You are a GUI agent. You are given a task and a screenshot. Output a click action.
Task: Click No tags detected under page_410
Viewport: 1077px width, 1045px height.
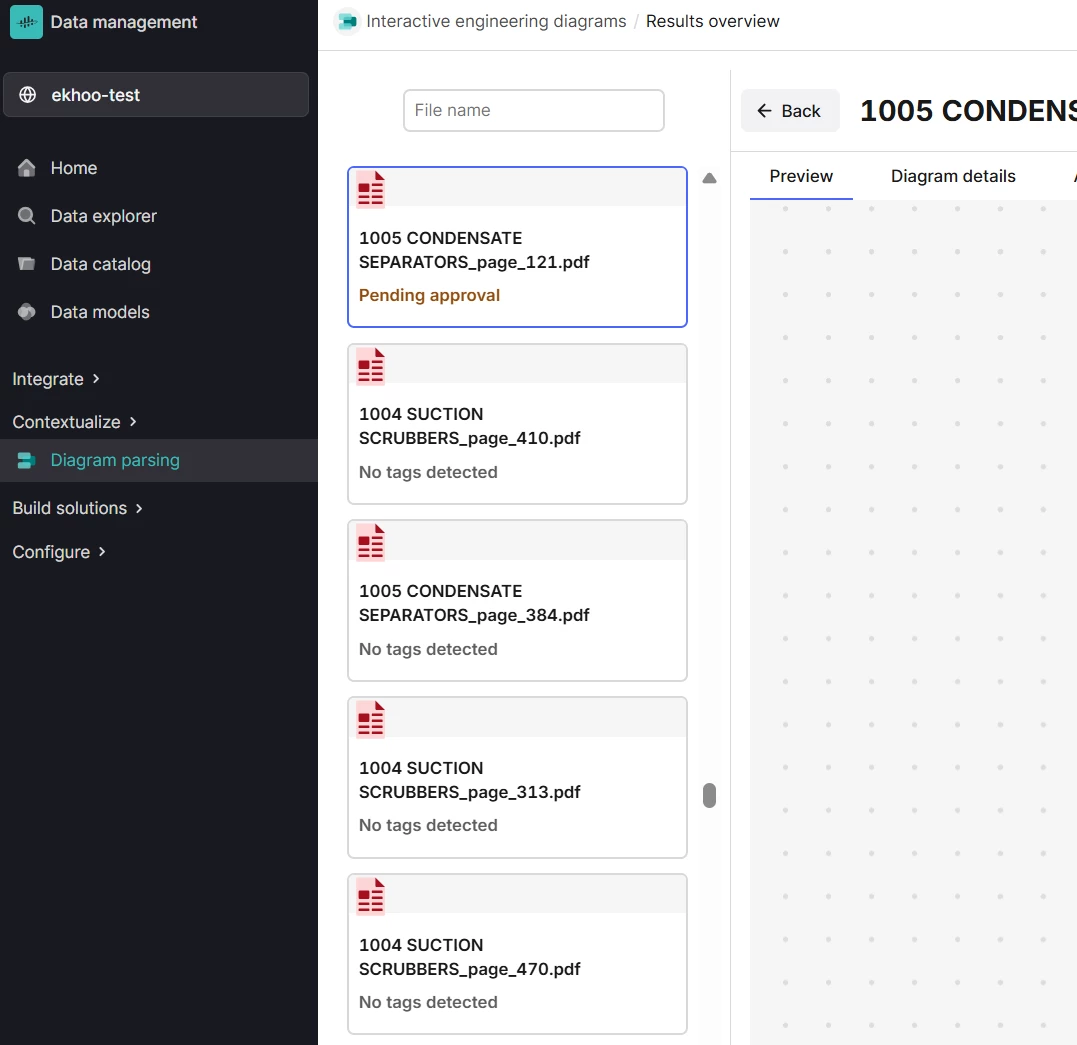(x=428, y=472)
